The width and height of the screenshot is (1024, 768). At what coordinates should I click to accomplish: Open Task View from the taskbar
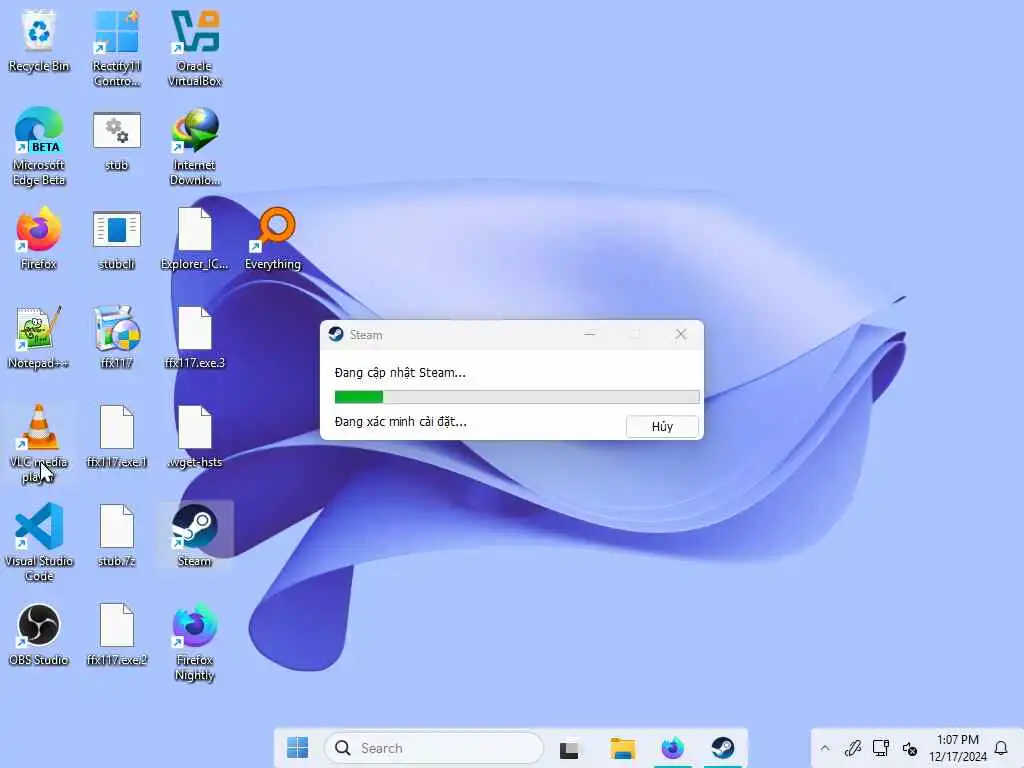pos(569,748)
